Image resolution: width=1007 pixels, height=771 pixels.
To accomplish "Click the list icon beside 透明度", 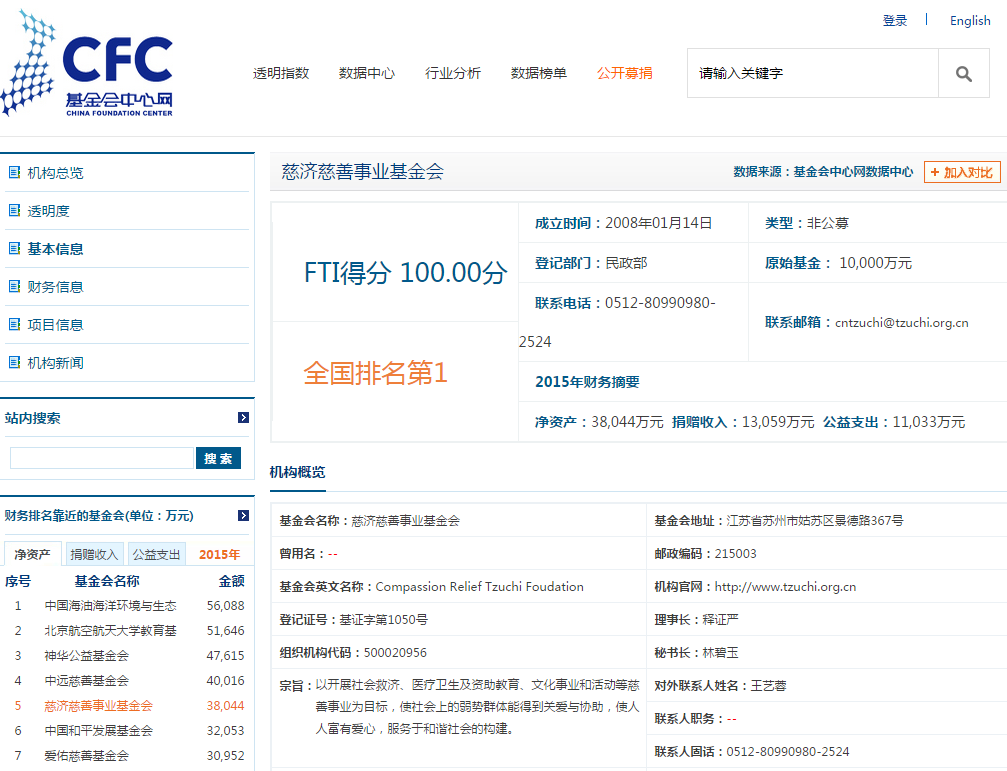I will pos(14,211).
